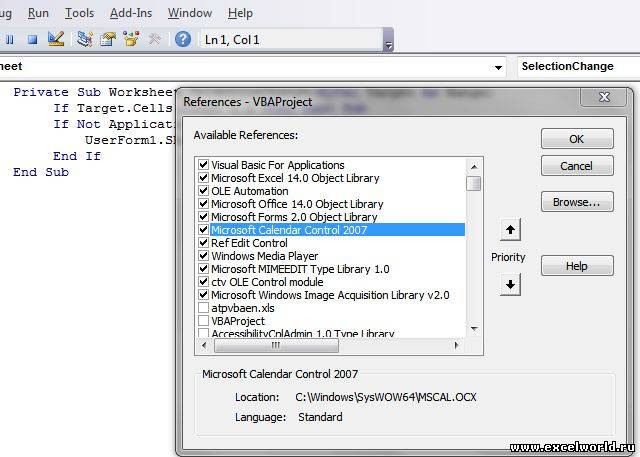Viewport: 640px width, 457px height.
Task: Move reference priority down arrow
Action: (x=510, y=284)
